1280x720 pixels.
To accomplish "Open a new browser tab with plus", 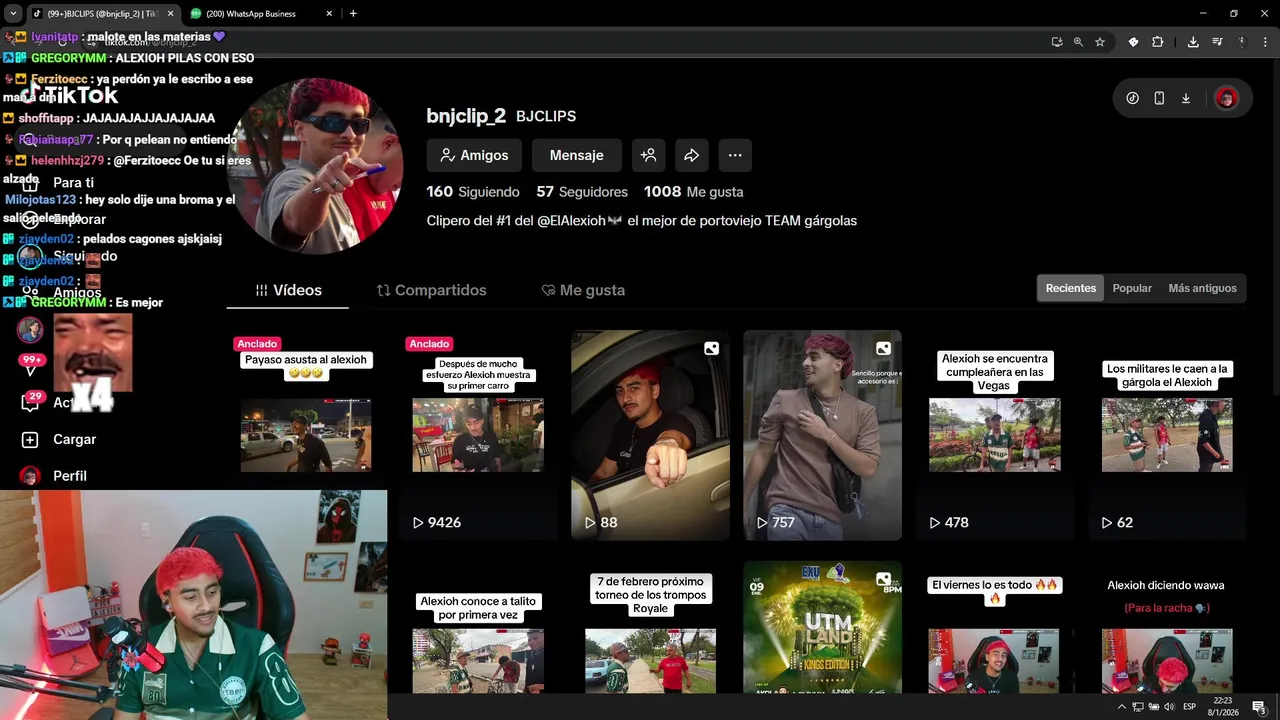I will (353, 14).
